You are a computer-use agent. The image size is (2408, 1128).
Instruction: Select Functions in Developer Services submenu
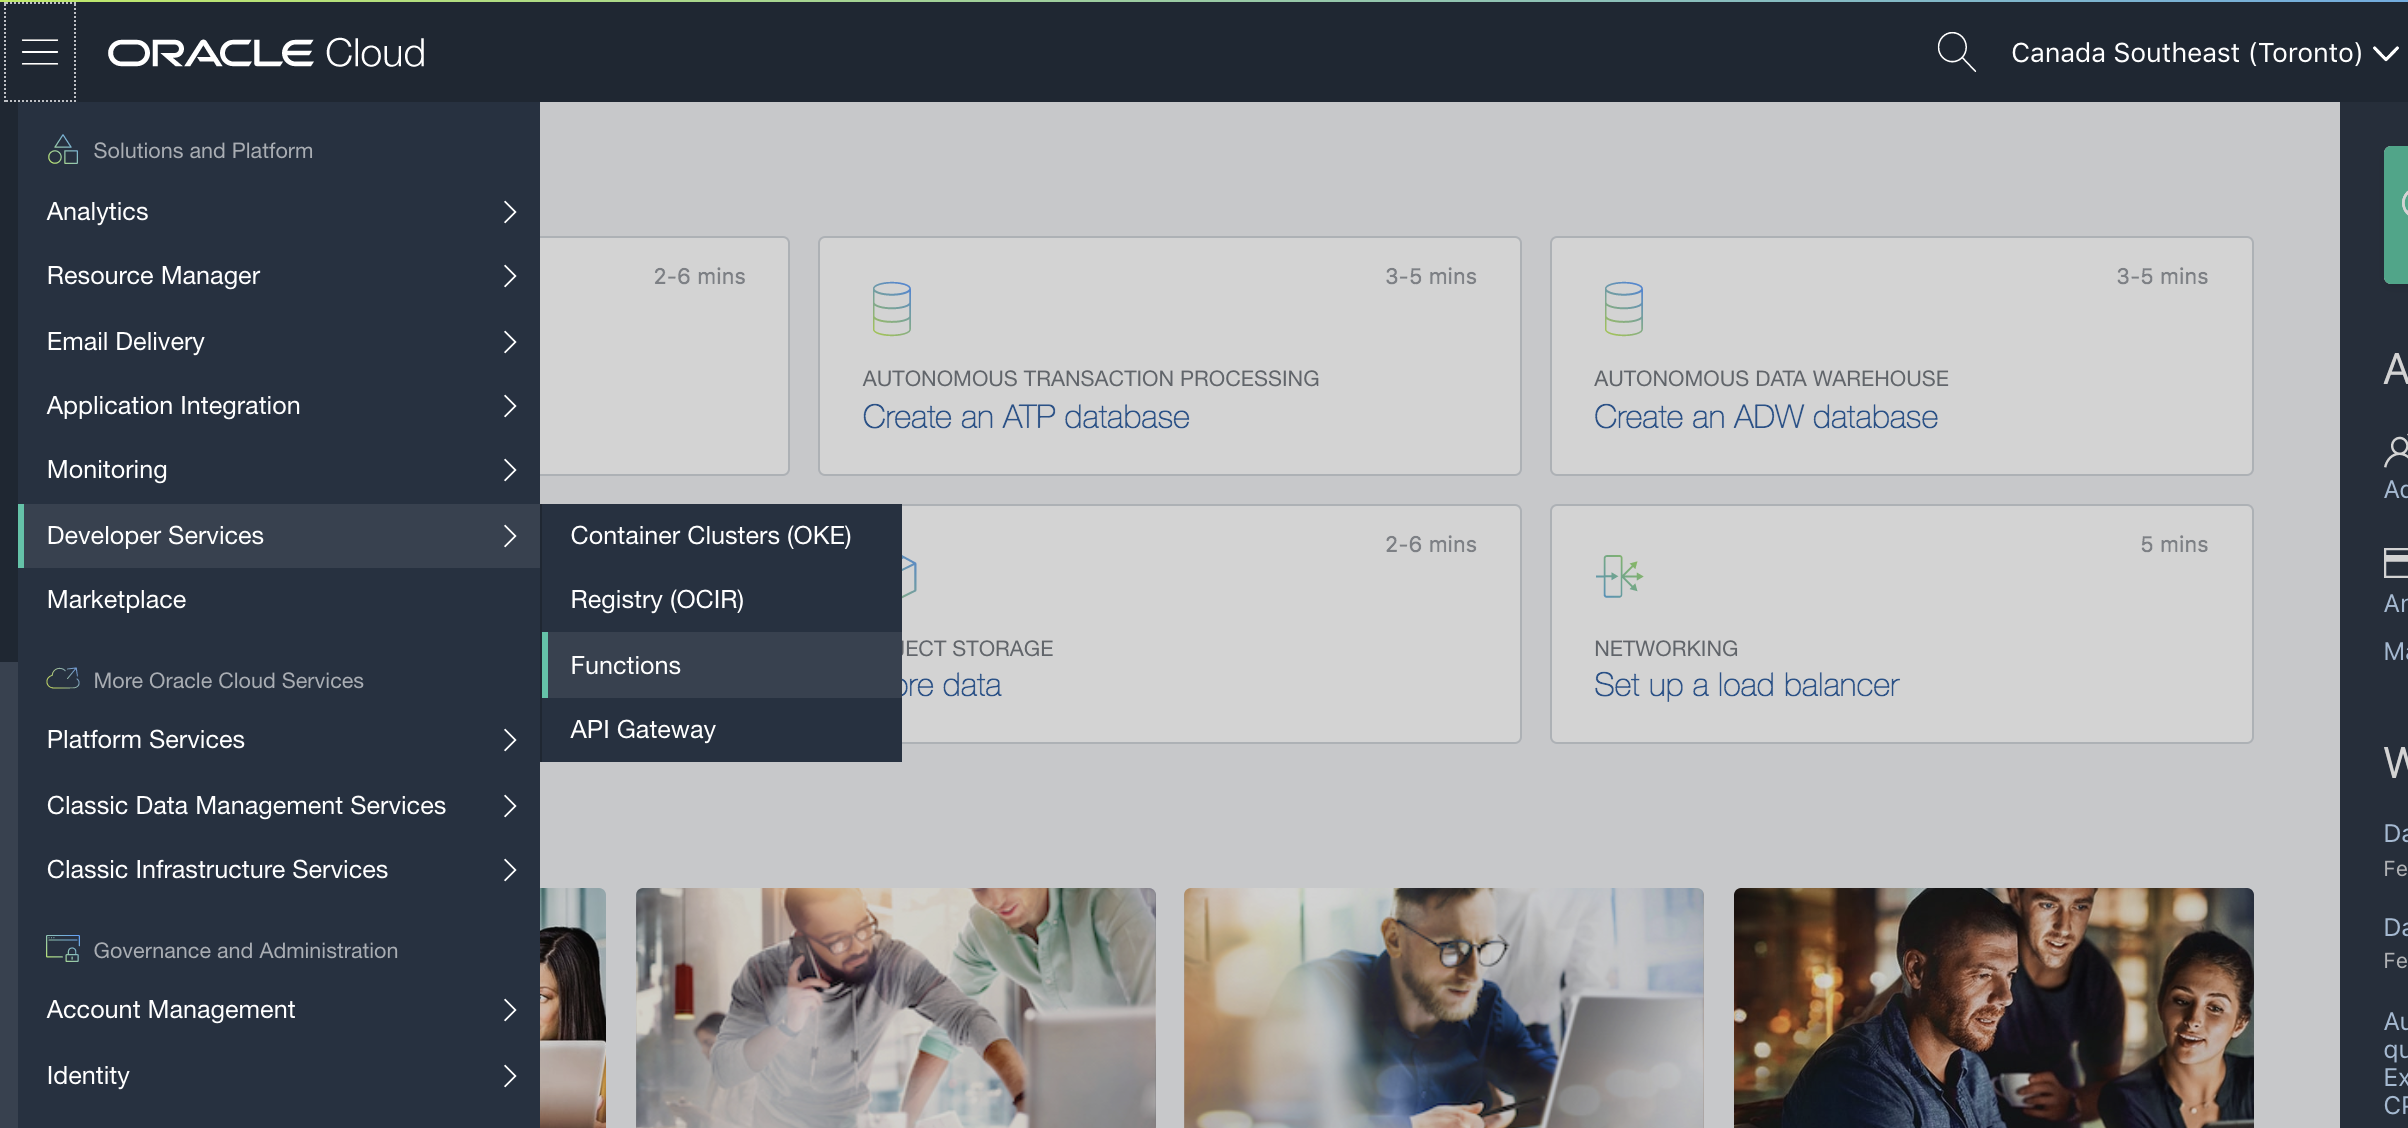(625, 665)
